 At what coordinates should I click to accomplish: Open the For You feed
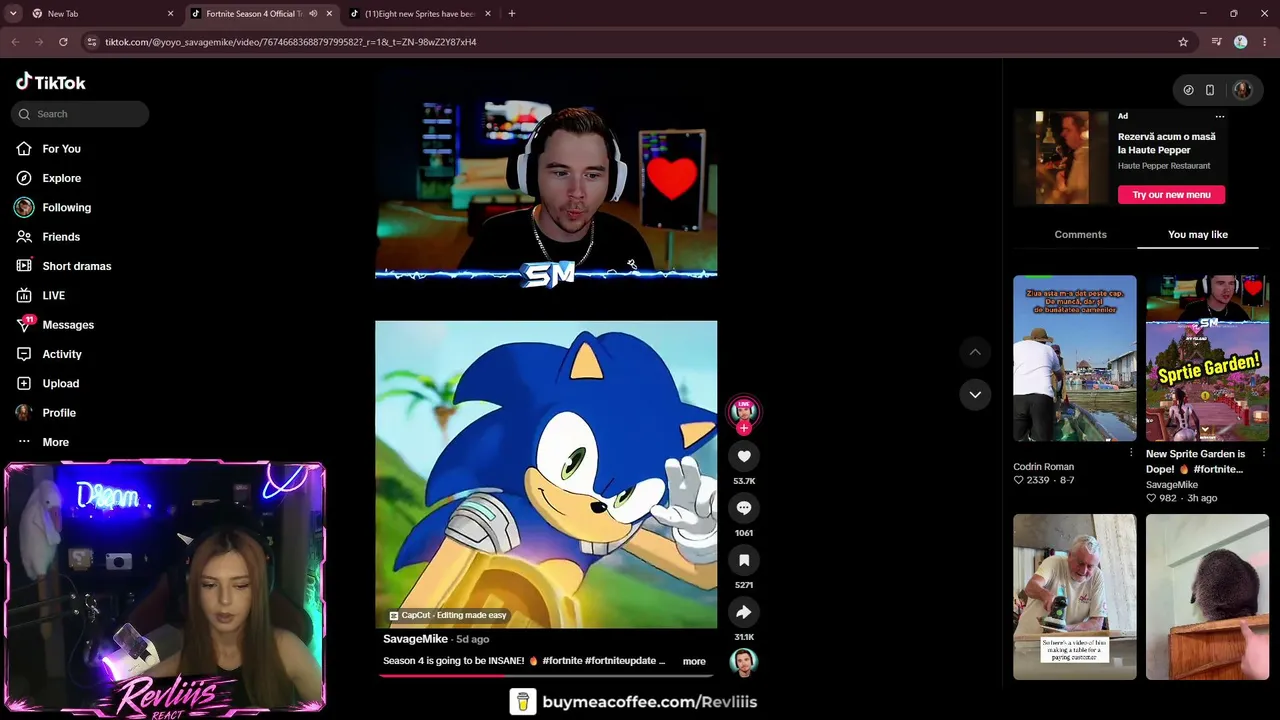click(48, 149)
